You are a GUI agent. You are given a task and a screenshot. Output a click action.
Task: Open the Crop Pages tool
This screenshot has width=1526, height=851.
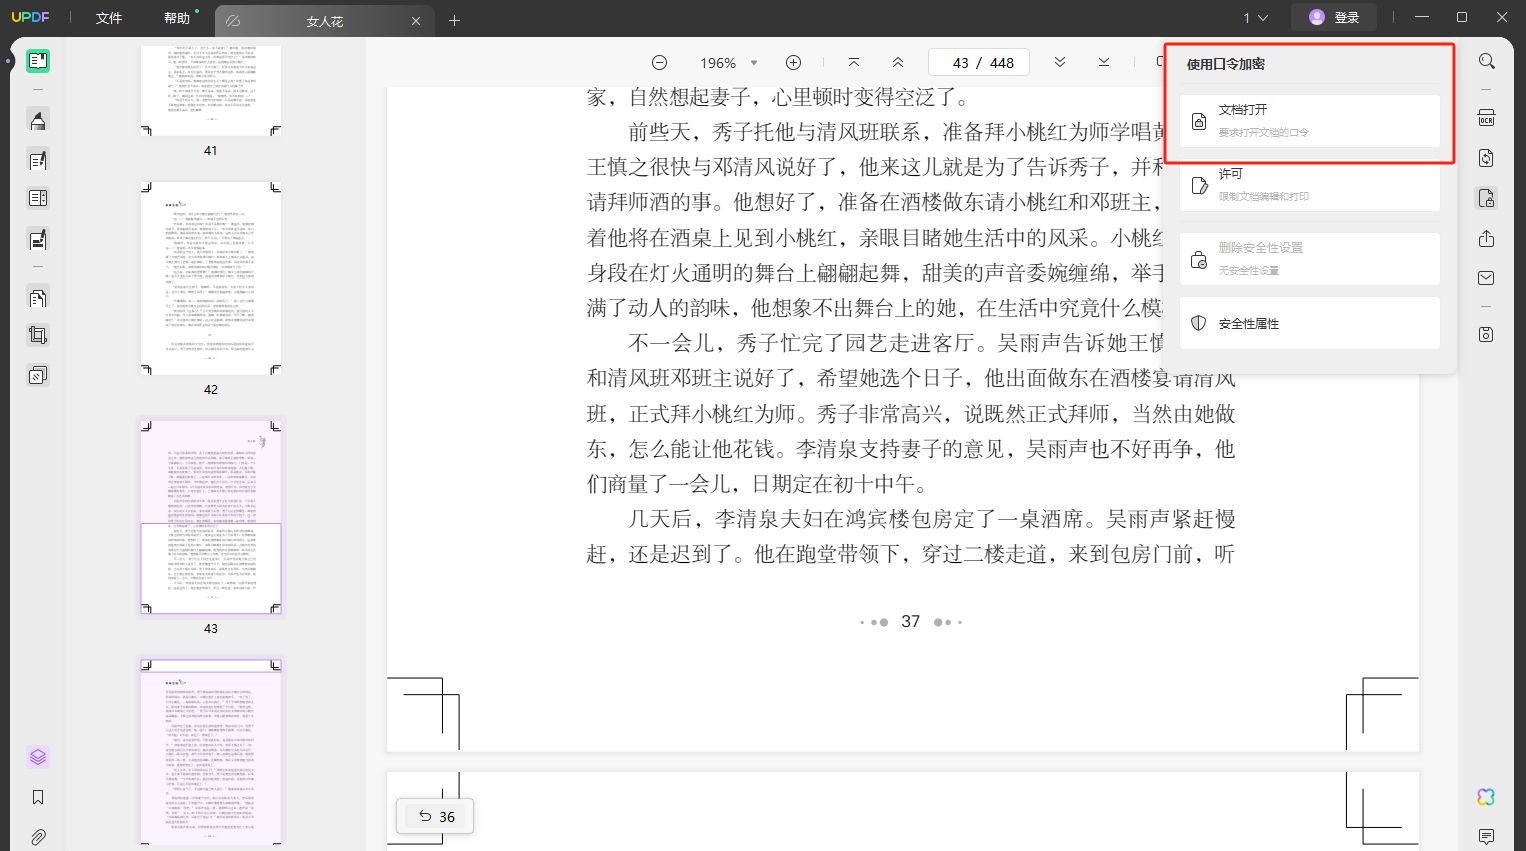pyautogui.click(x=38, y=336)
